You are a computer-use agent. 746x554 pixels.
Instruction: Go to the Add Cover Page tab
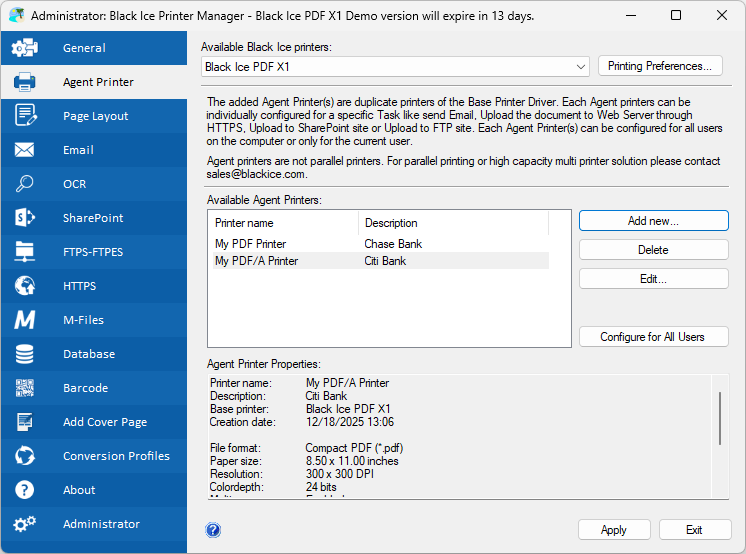click(104, 422)
